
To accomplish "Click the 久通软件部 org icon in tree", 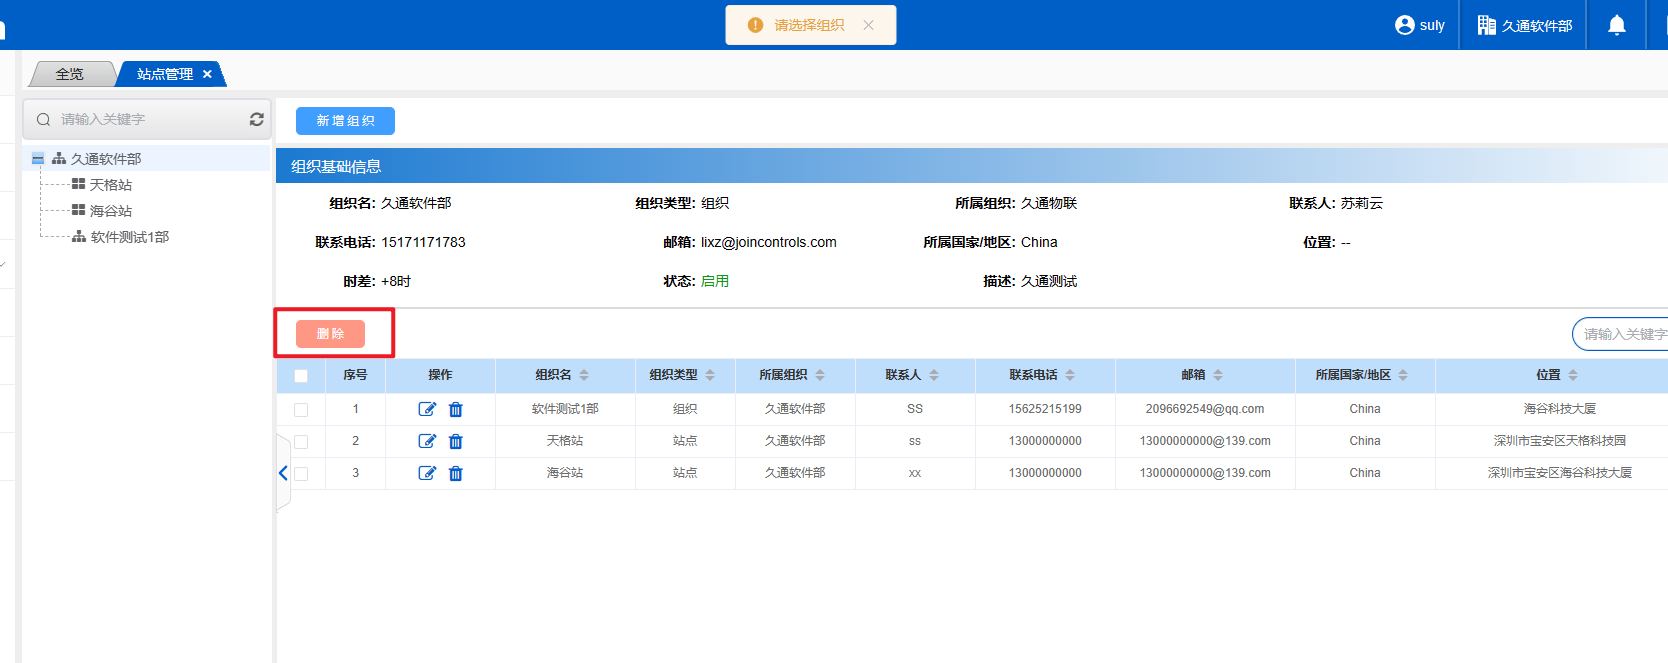I will coord(59,159).
